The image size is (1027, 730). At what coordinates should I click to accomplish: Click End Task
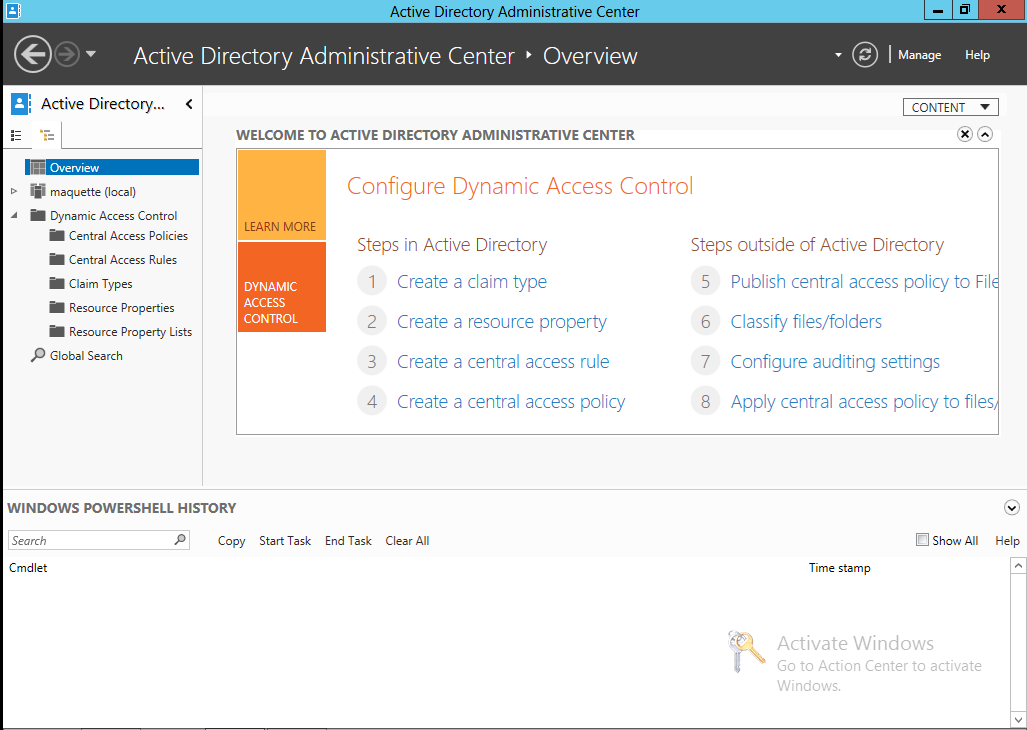(x=348, y=541)
